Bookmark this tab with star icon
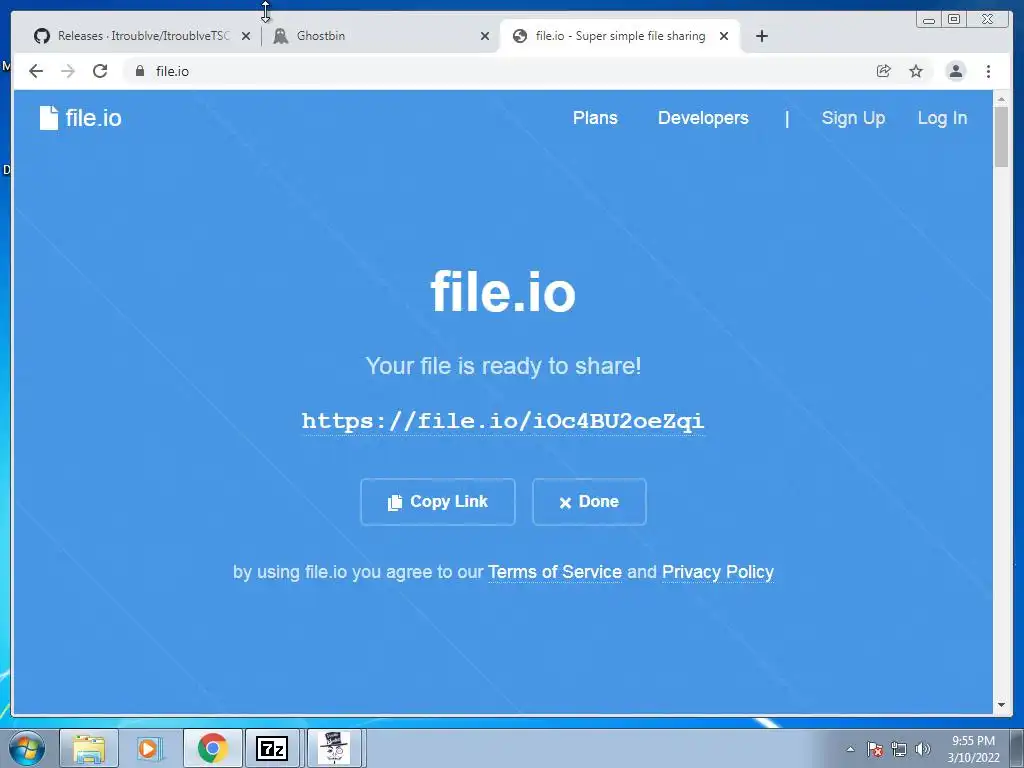This screenshot has height=768, width=1024. (x=916, y=71)
